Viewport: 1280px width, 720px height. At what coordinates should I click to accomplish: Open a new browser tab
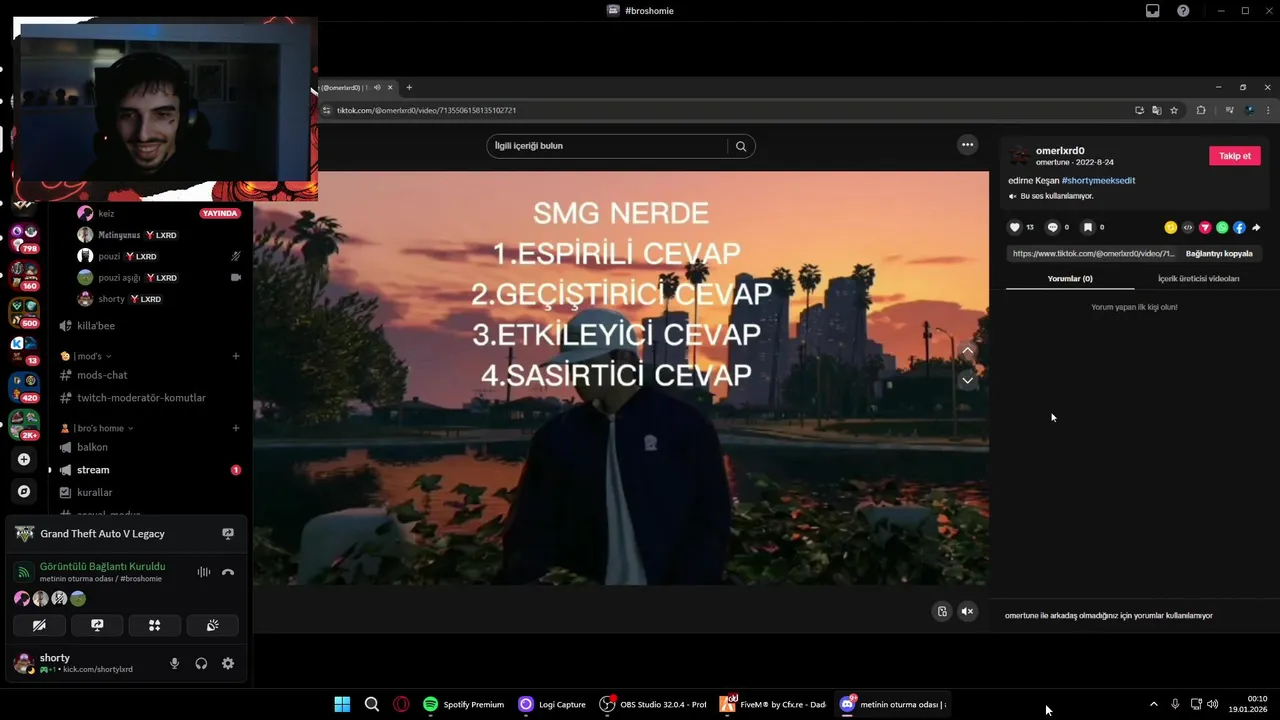(x=409, y=87)
